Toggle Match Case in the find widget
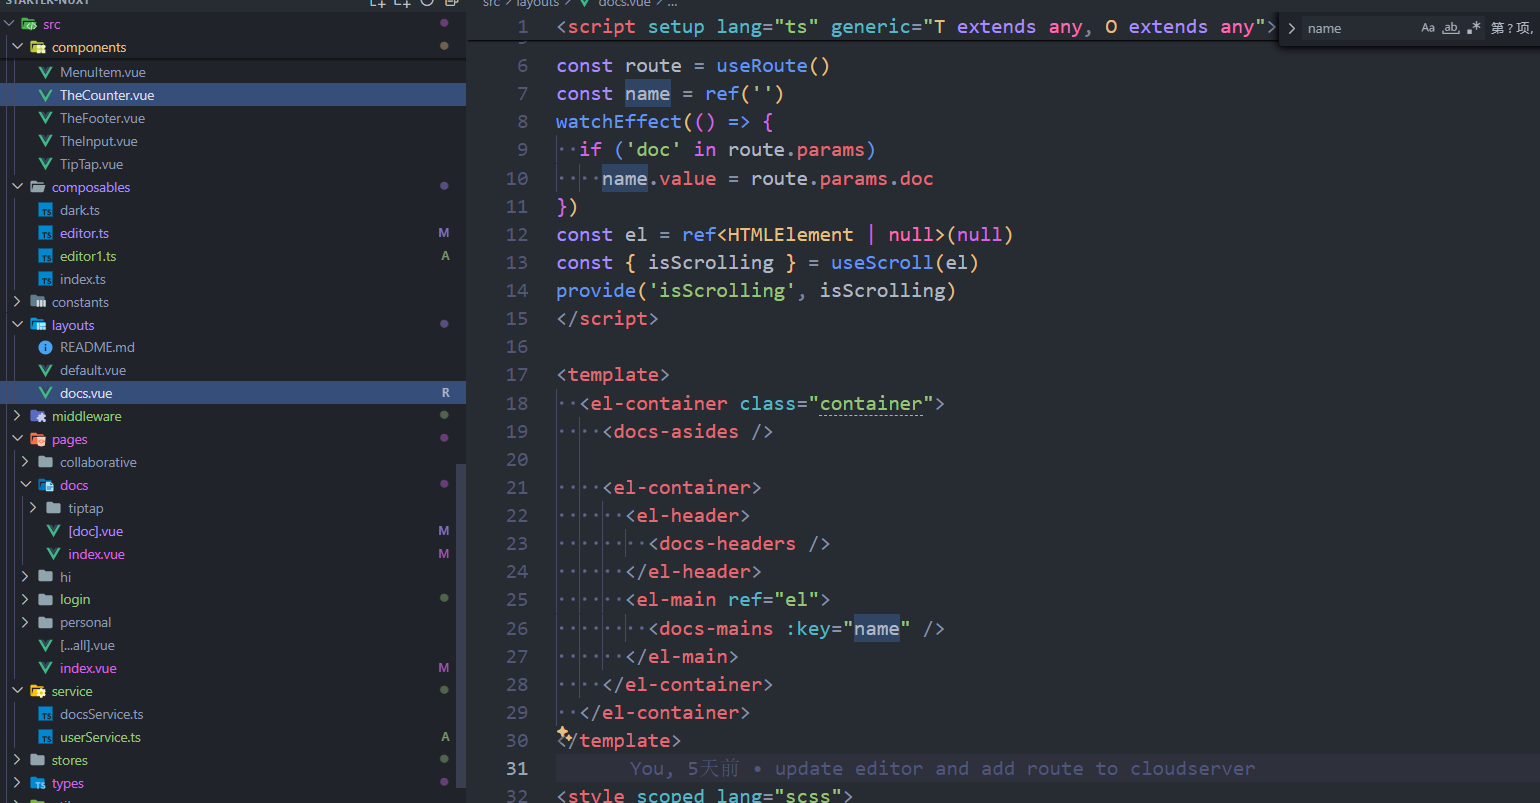The height and width of the screenshot is (803, 1540). tap(1428, 28)
